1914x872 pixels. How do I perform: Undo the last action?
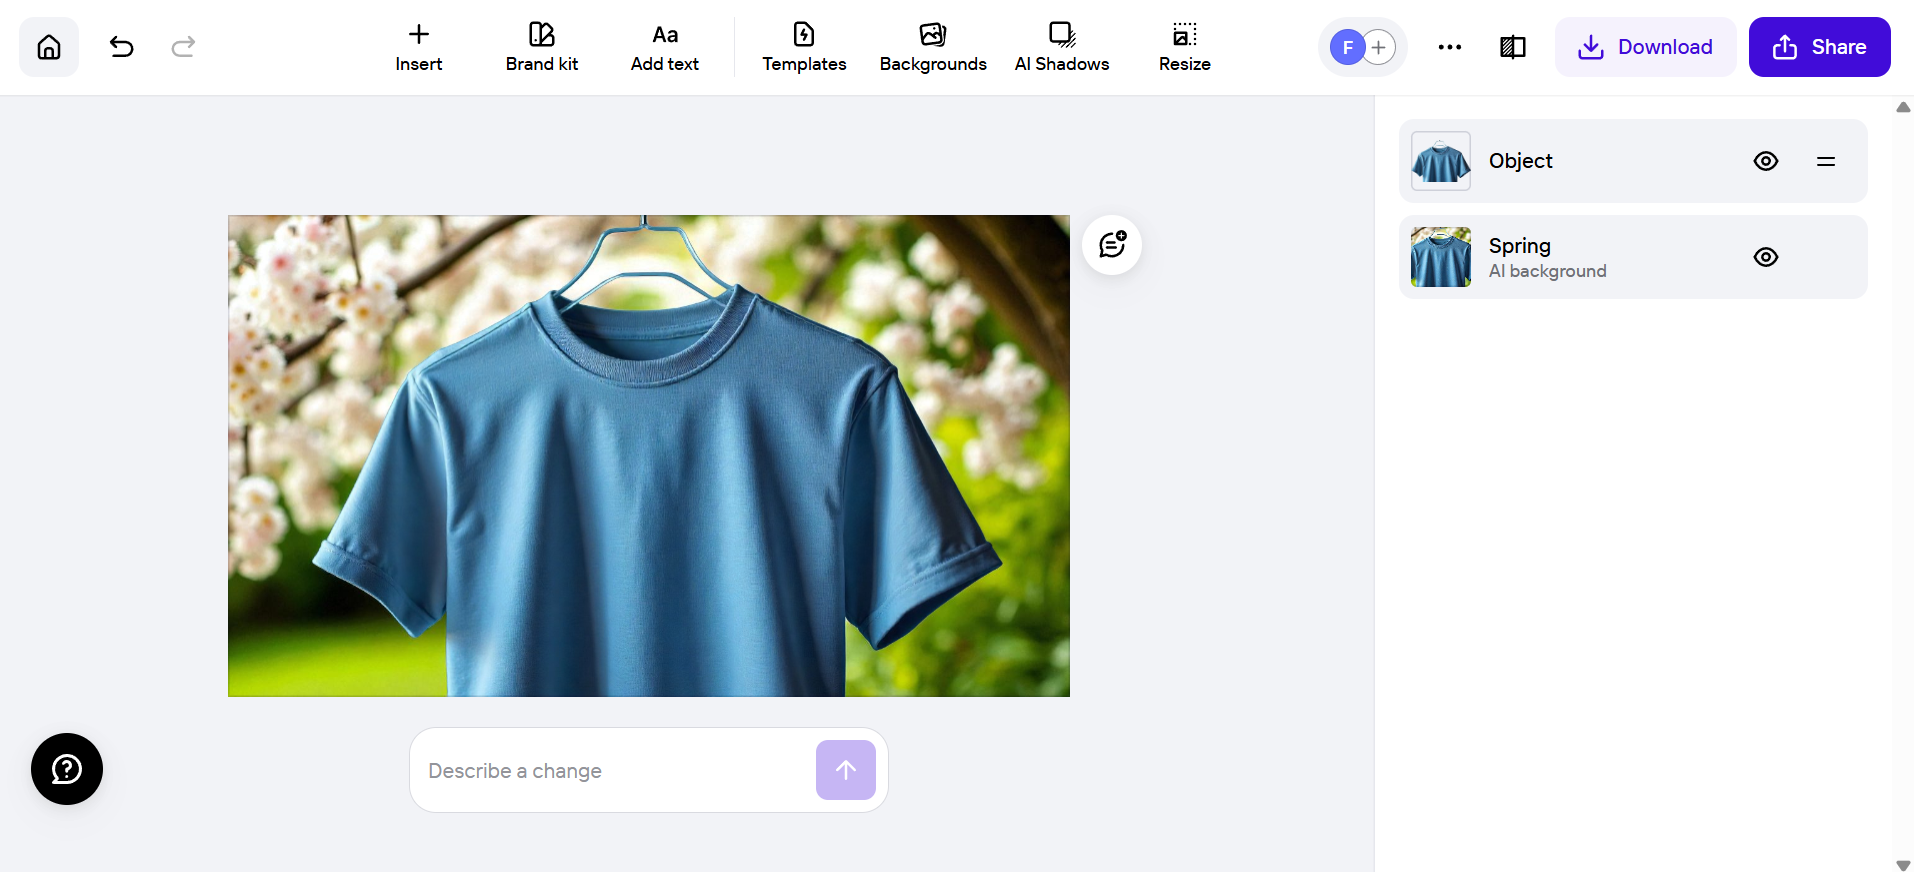tap(121, 47)
